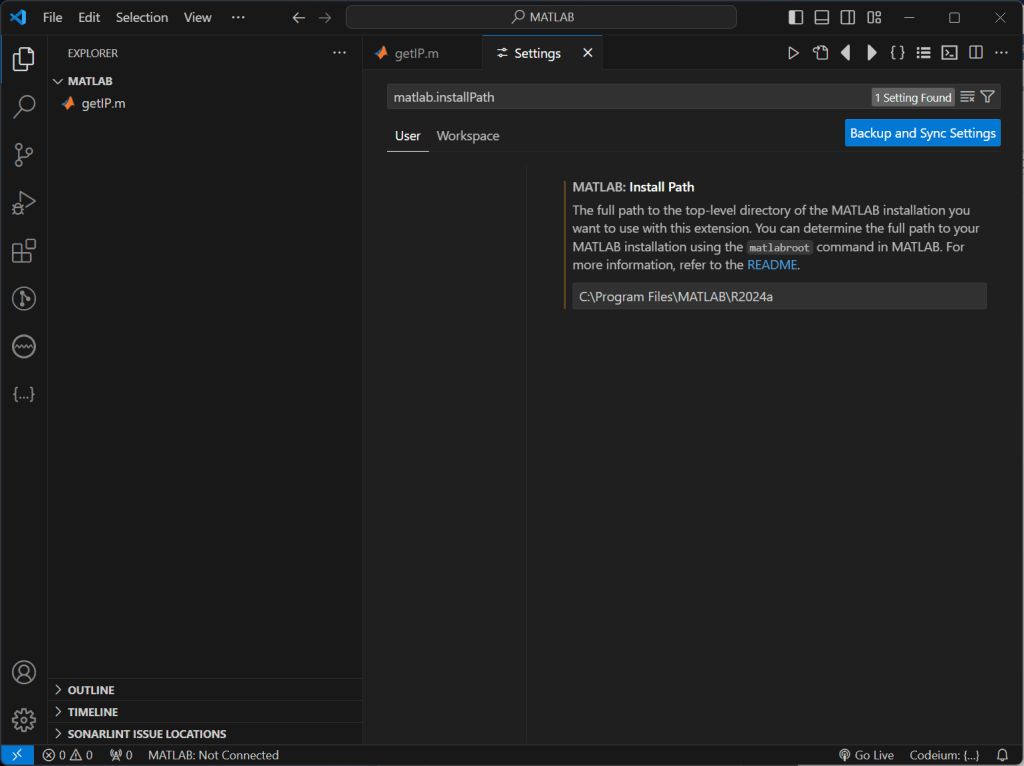This screenshot has height=766, width=1024.
Task: Click Go Live in status bar
Action: pos(867,755)
